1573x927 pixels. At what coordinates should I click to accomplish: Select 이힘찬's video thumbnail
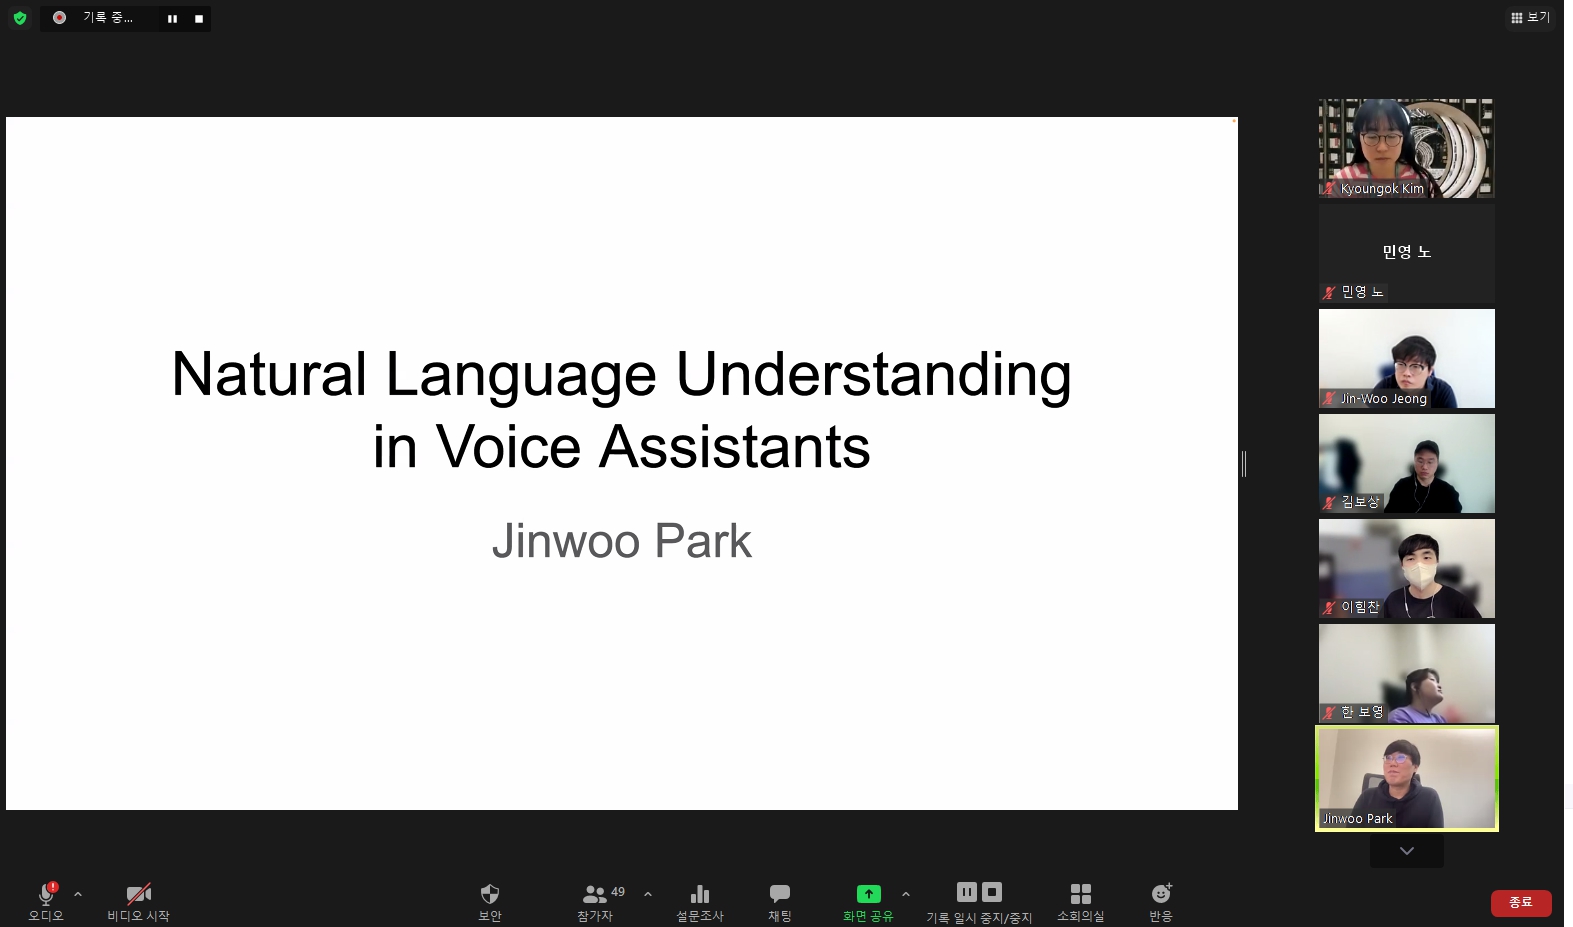(x=1406, y=568)
